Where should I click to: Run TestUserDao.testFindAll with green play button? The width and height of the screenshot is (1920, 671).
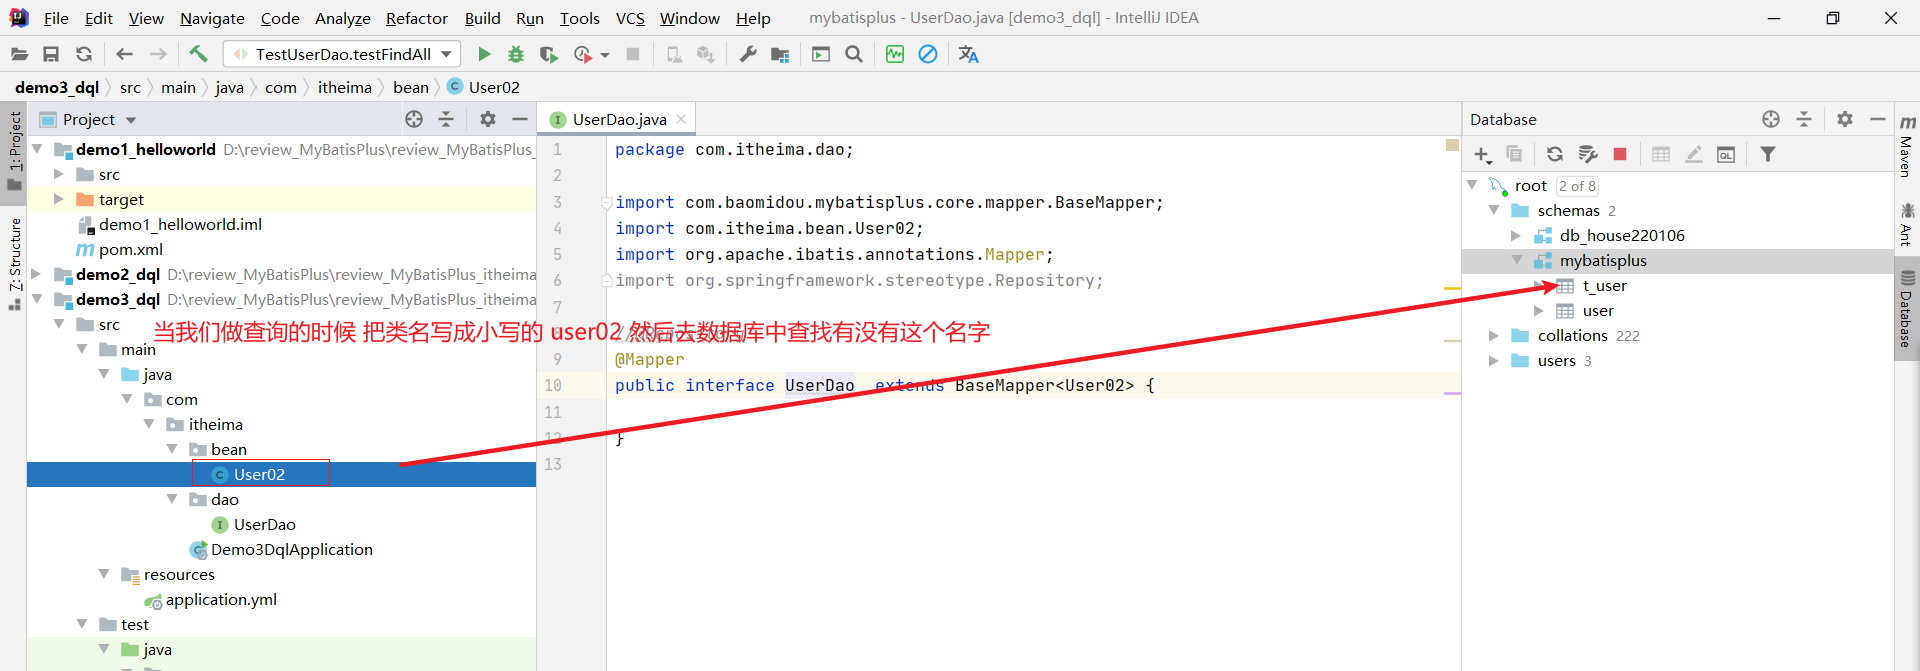(484, 54)
